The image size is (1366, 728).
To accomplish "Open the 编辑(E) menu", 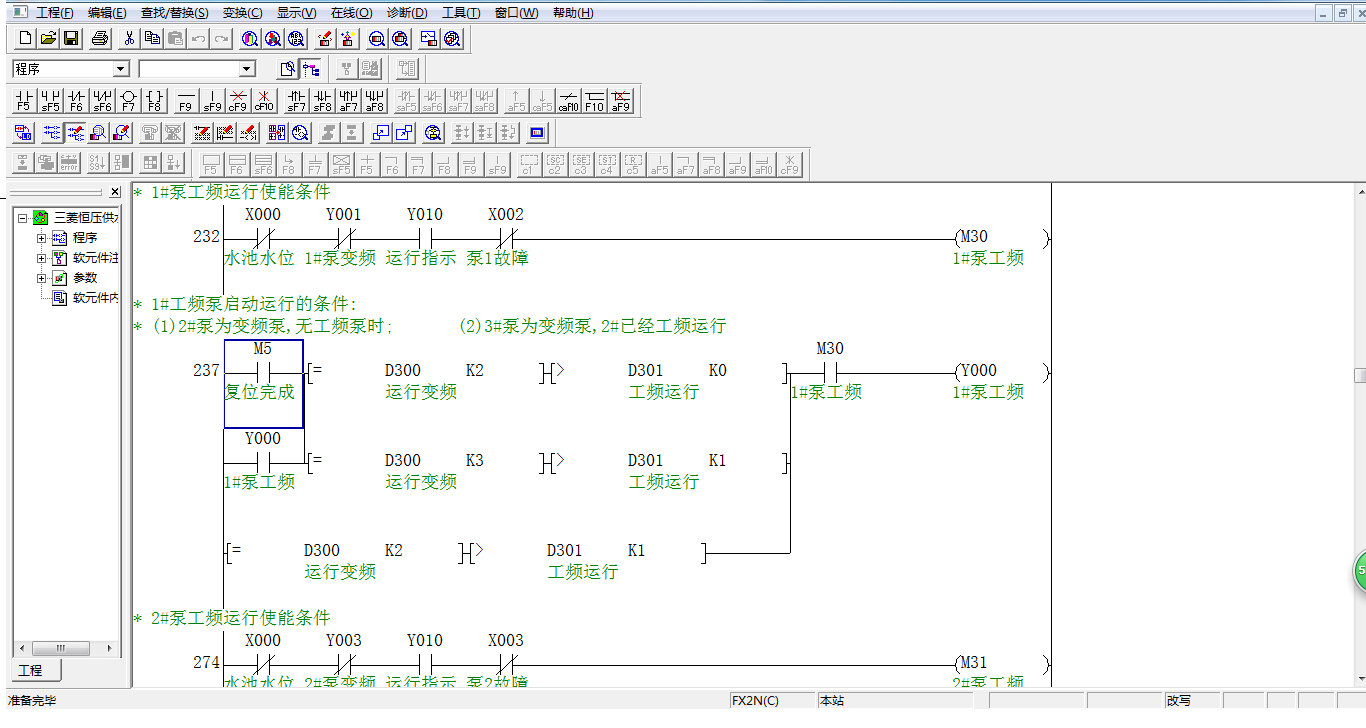I will (107, 13).
